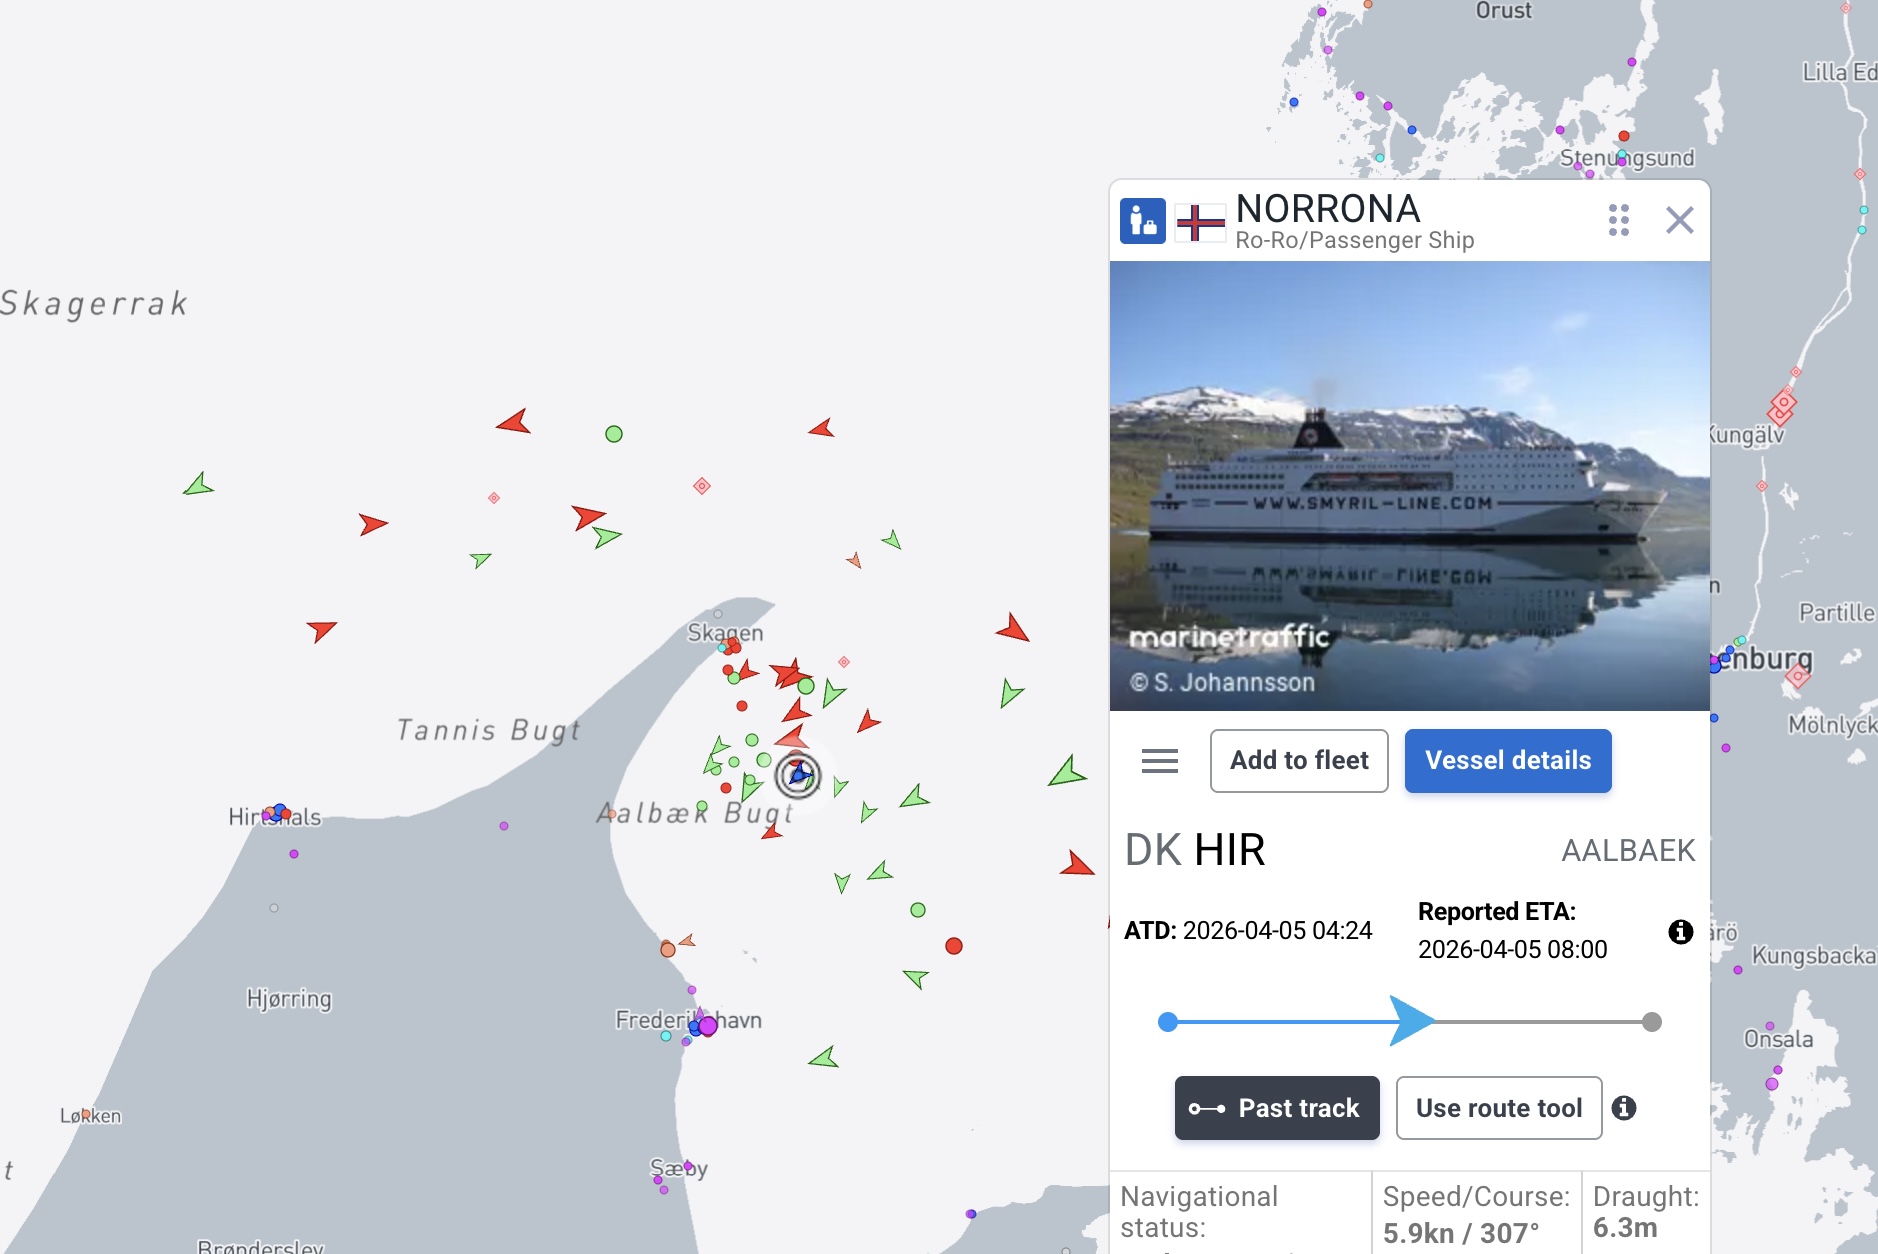Click the Add to fleet button
The width and height of the screenshot is (1878, 1254).
[1298, 761]
